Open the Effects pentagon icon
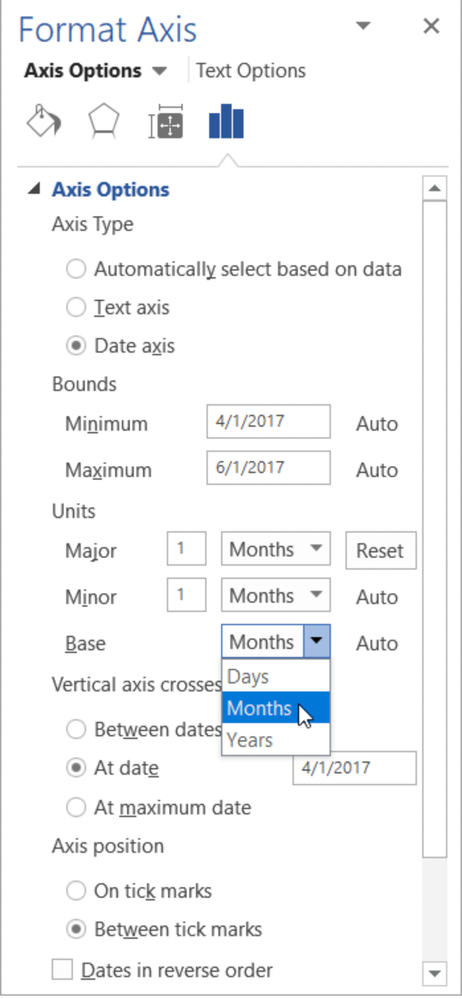Viewport: 462px width, 999px height. 103,122
